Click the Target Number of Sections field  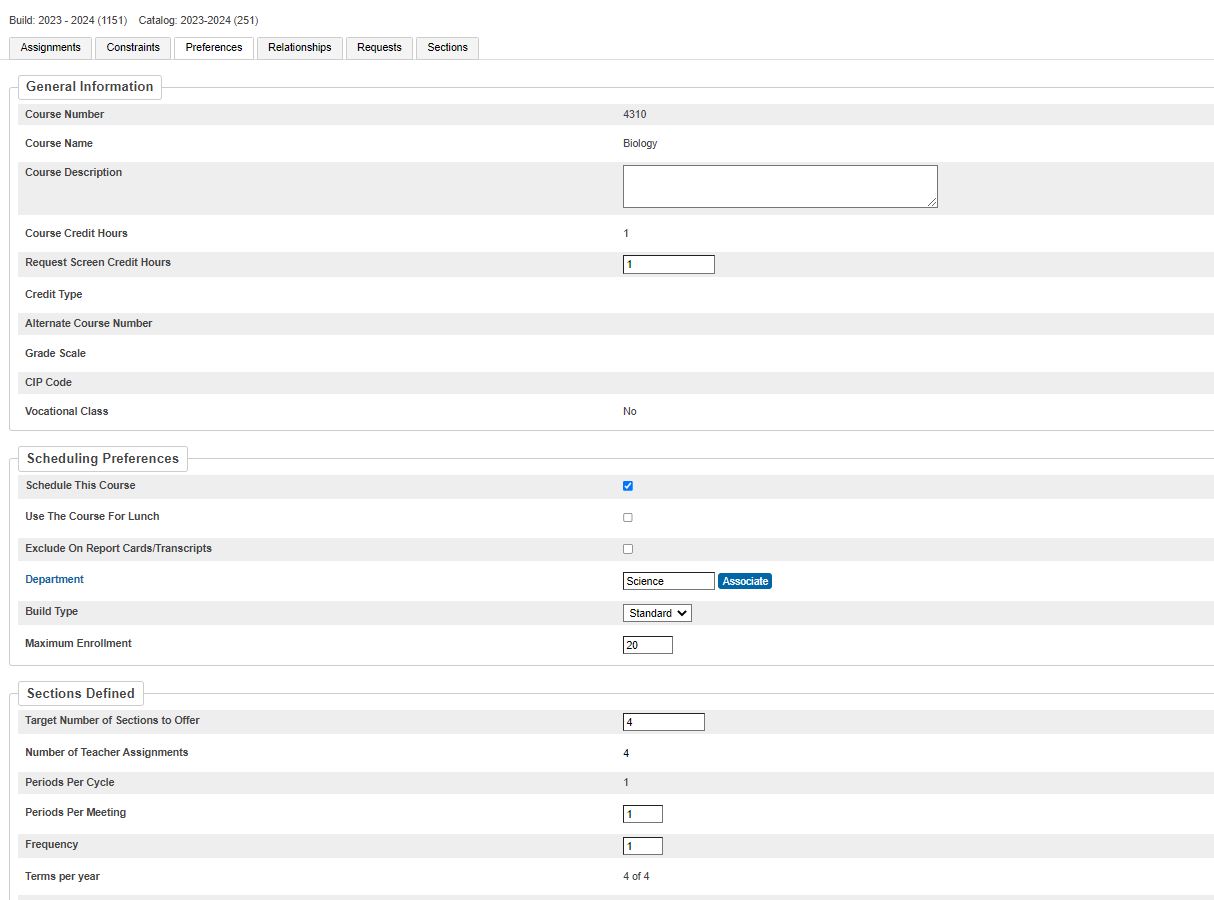(x=663, y=722)
